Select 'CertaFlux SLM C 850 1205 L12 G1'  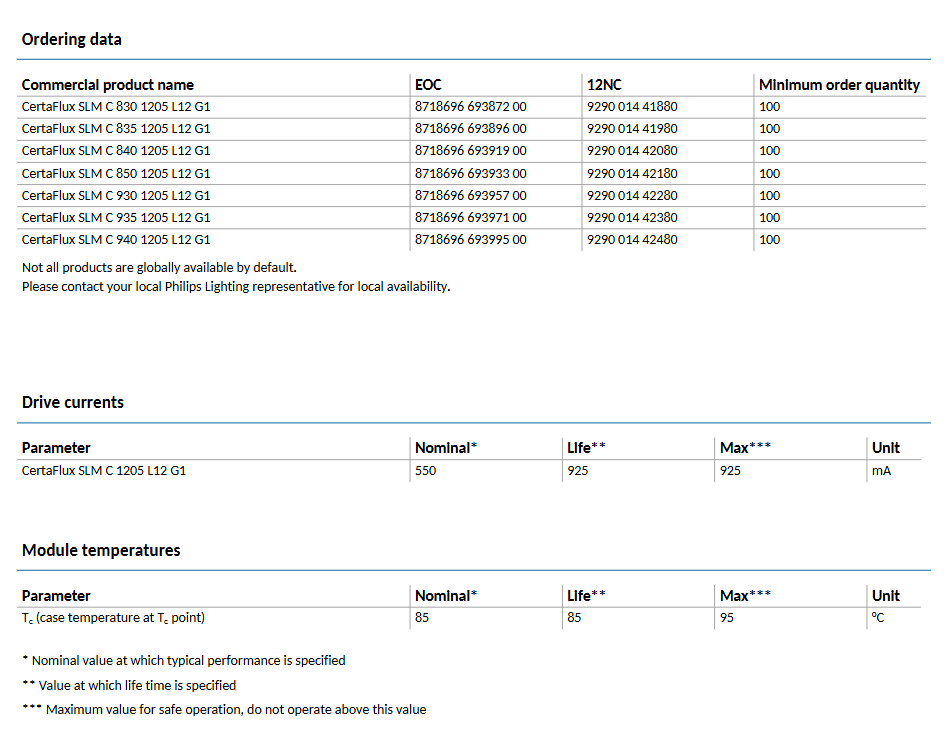click(x=116, y=173)
